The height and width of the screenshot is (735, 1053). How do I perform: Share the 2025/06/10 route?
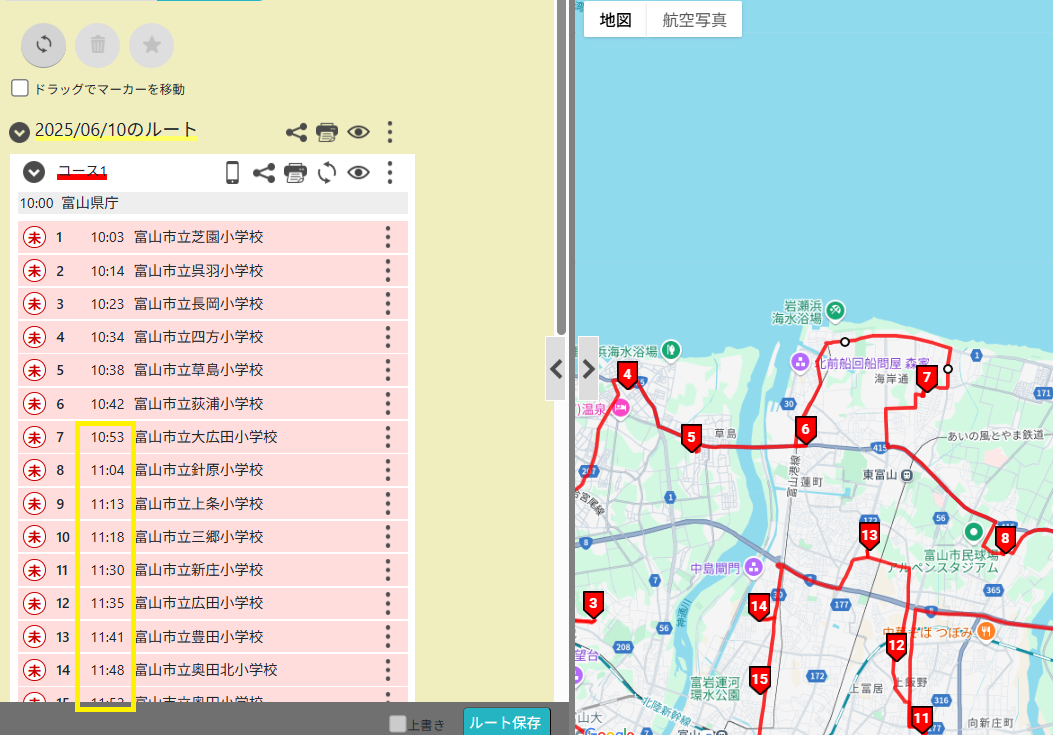tap(295, 131)
